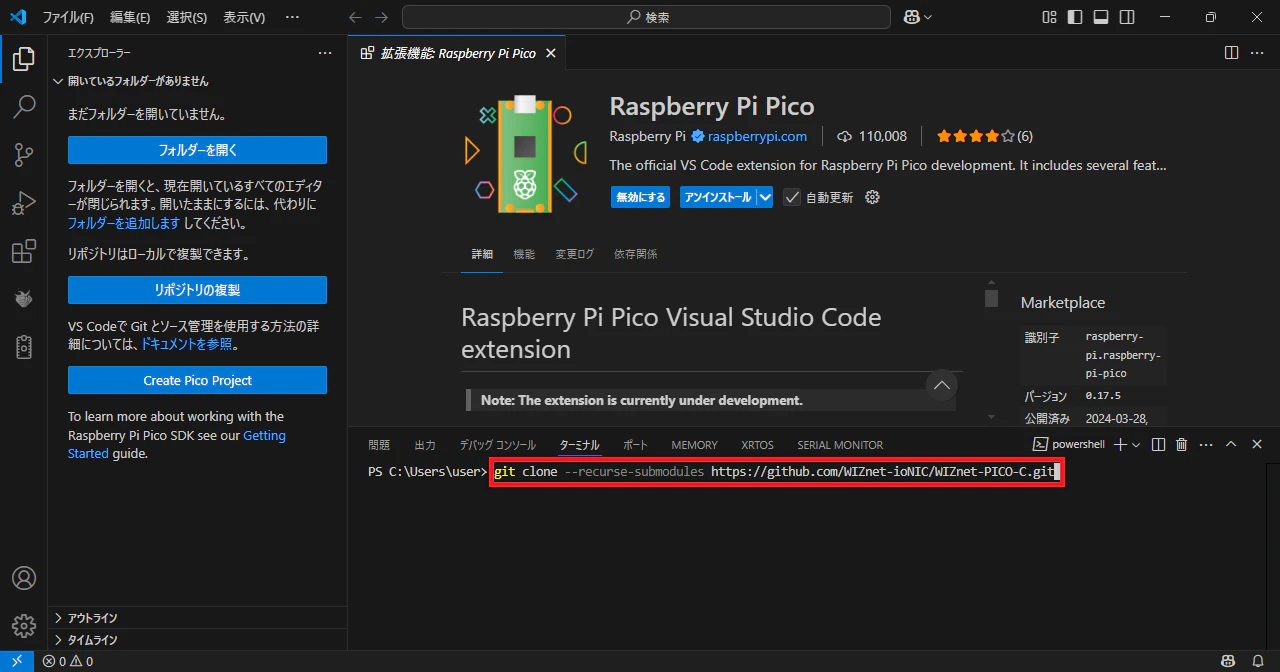Collapse the no folder opened section
The width and height of the screenshot is (1280, 672).
pyautogui.click(x=197, y=81)
